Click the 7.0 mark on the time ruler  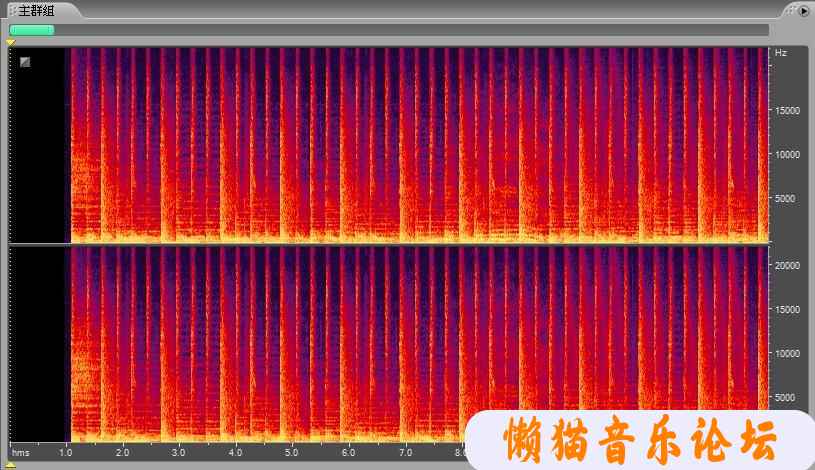pos(405,453)
